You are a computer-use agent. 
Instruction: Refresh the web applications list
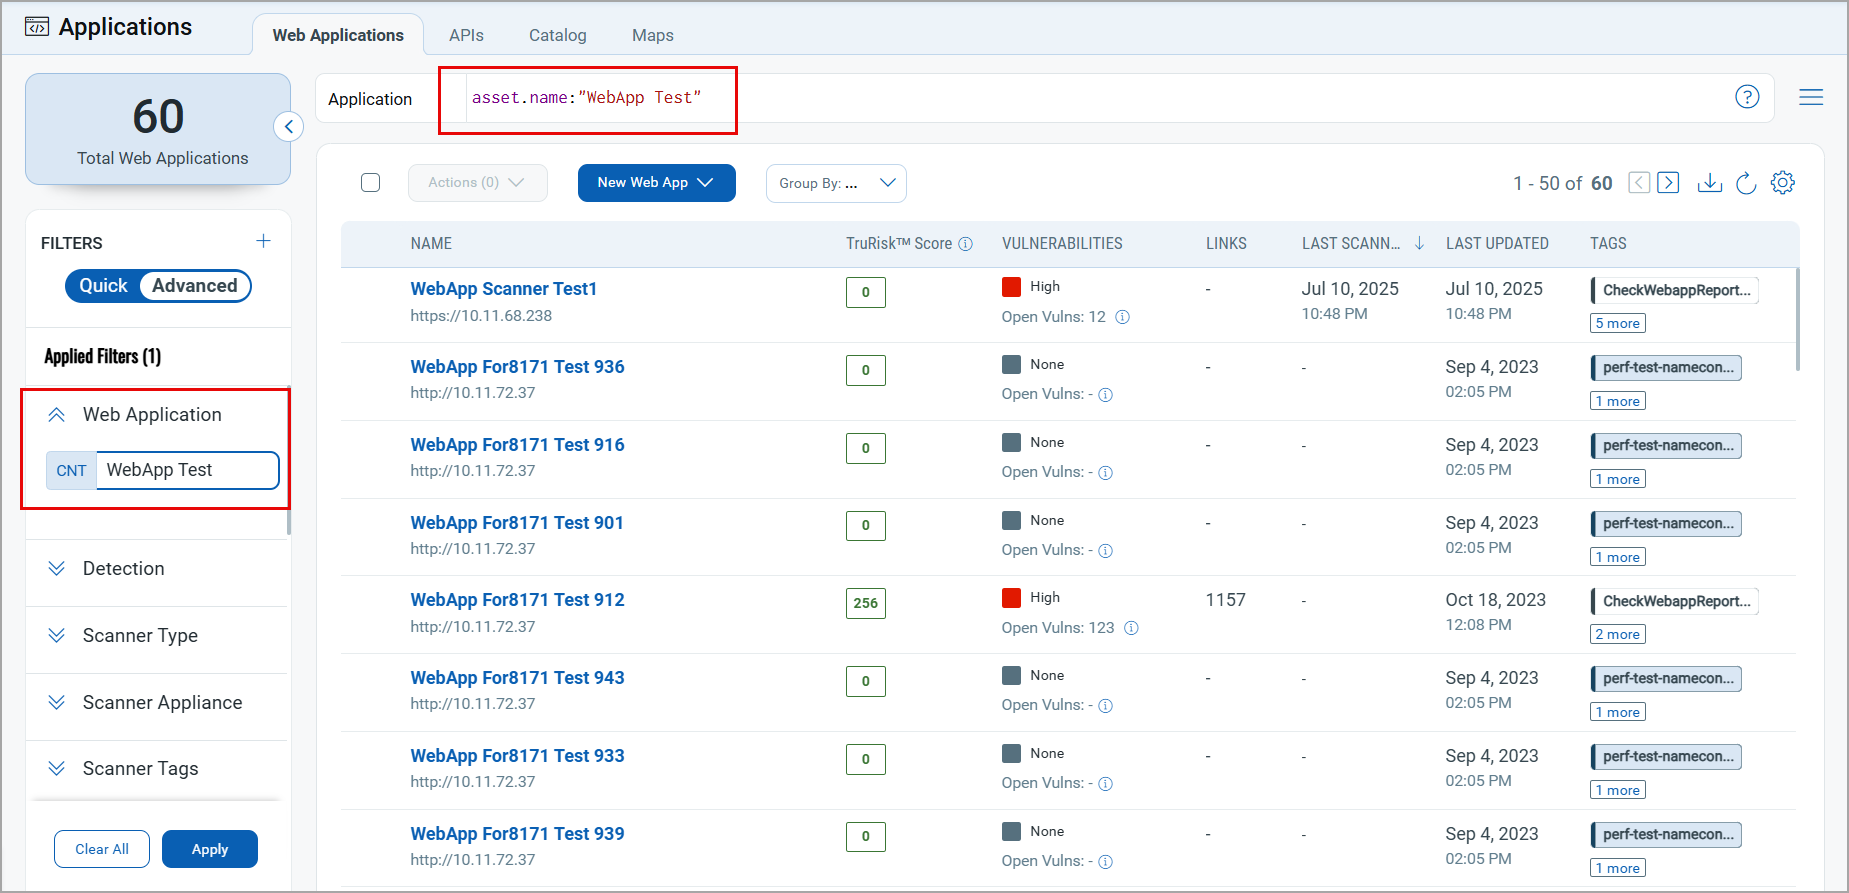[x=1746, y=183]
